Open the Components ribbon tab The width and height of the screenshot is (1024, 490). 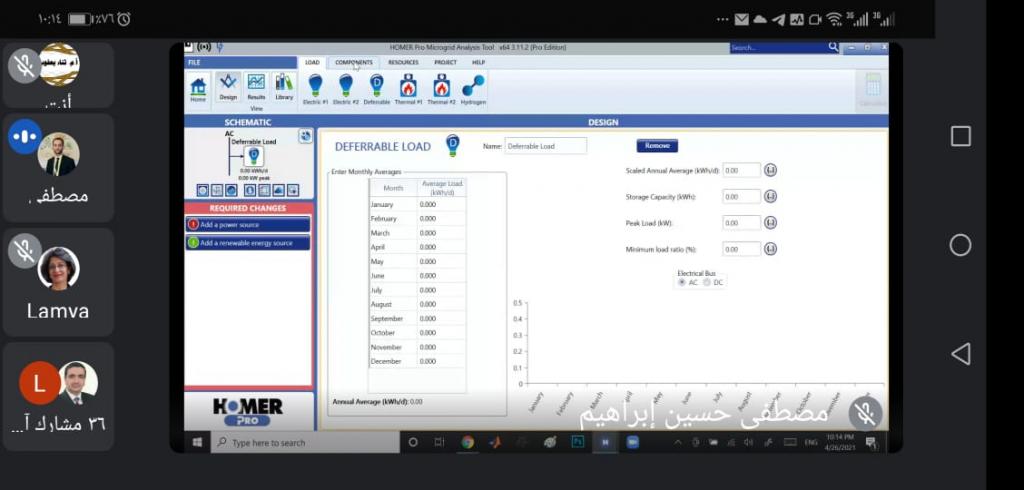354,62
